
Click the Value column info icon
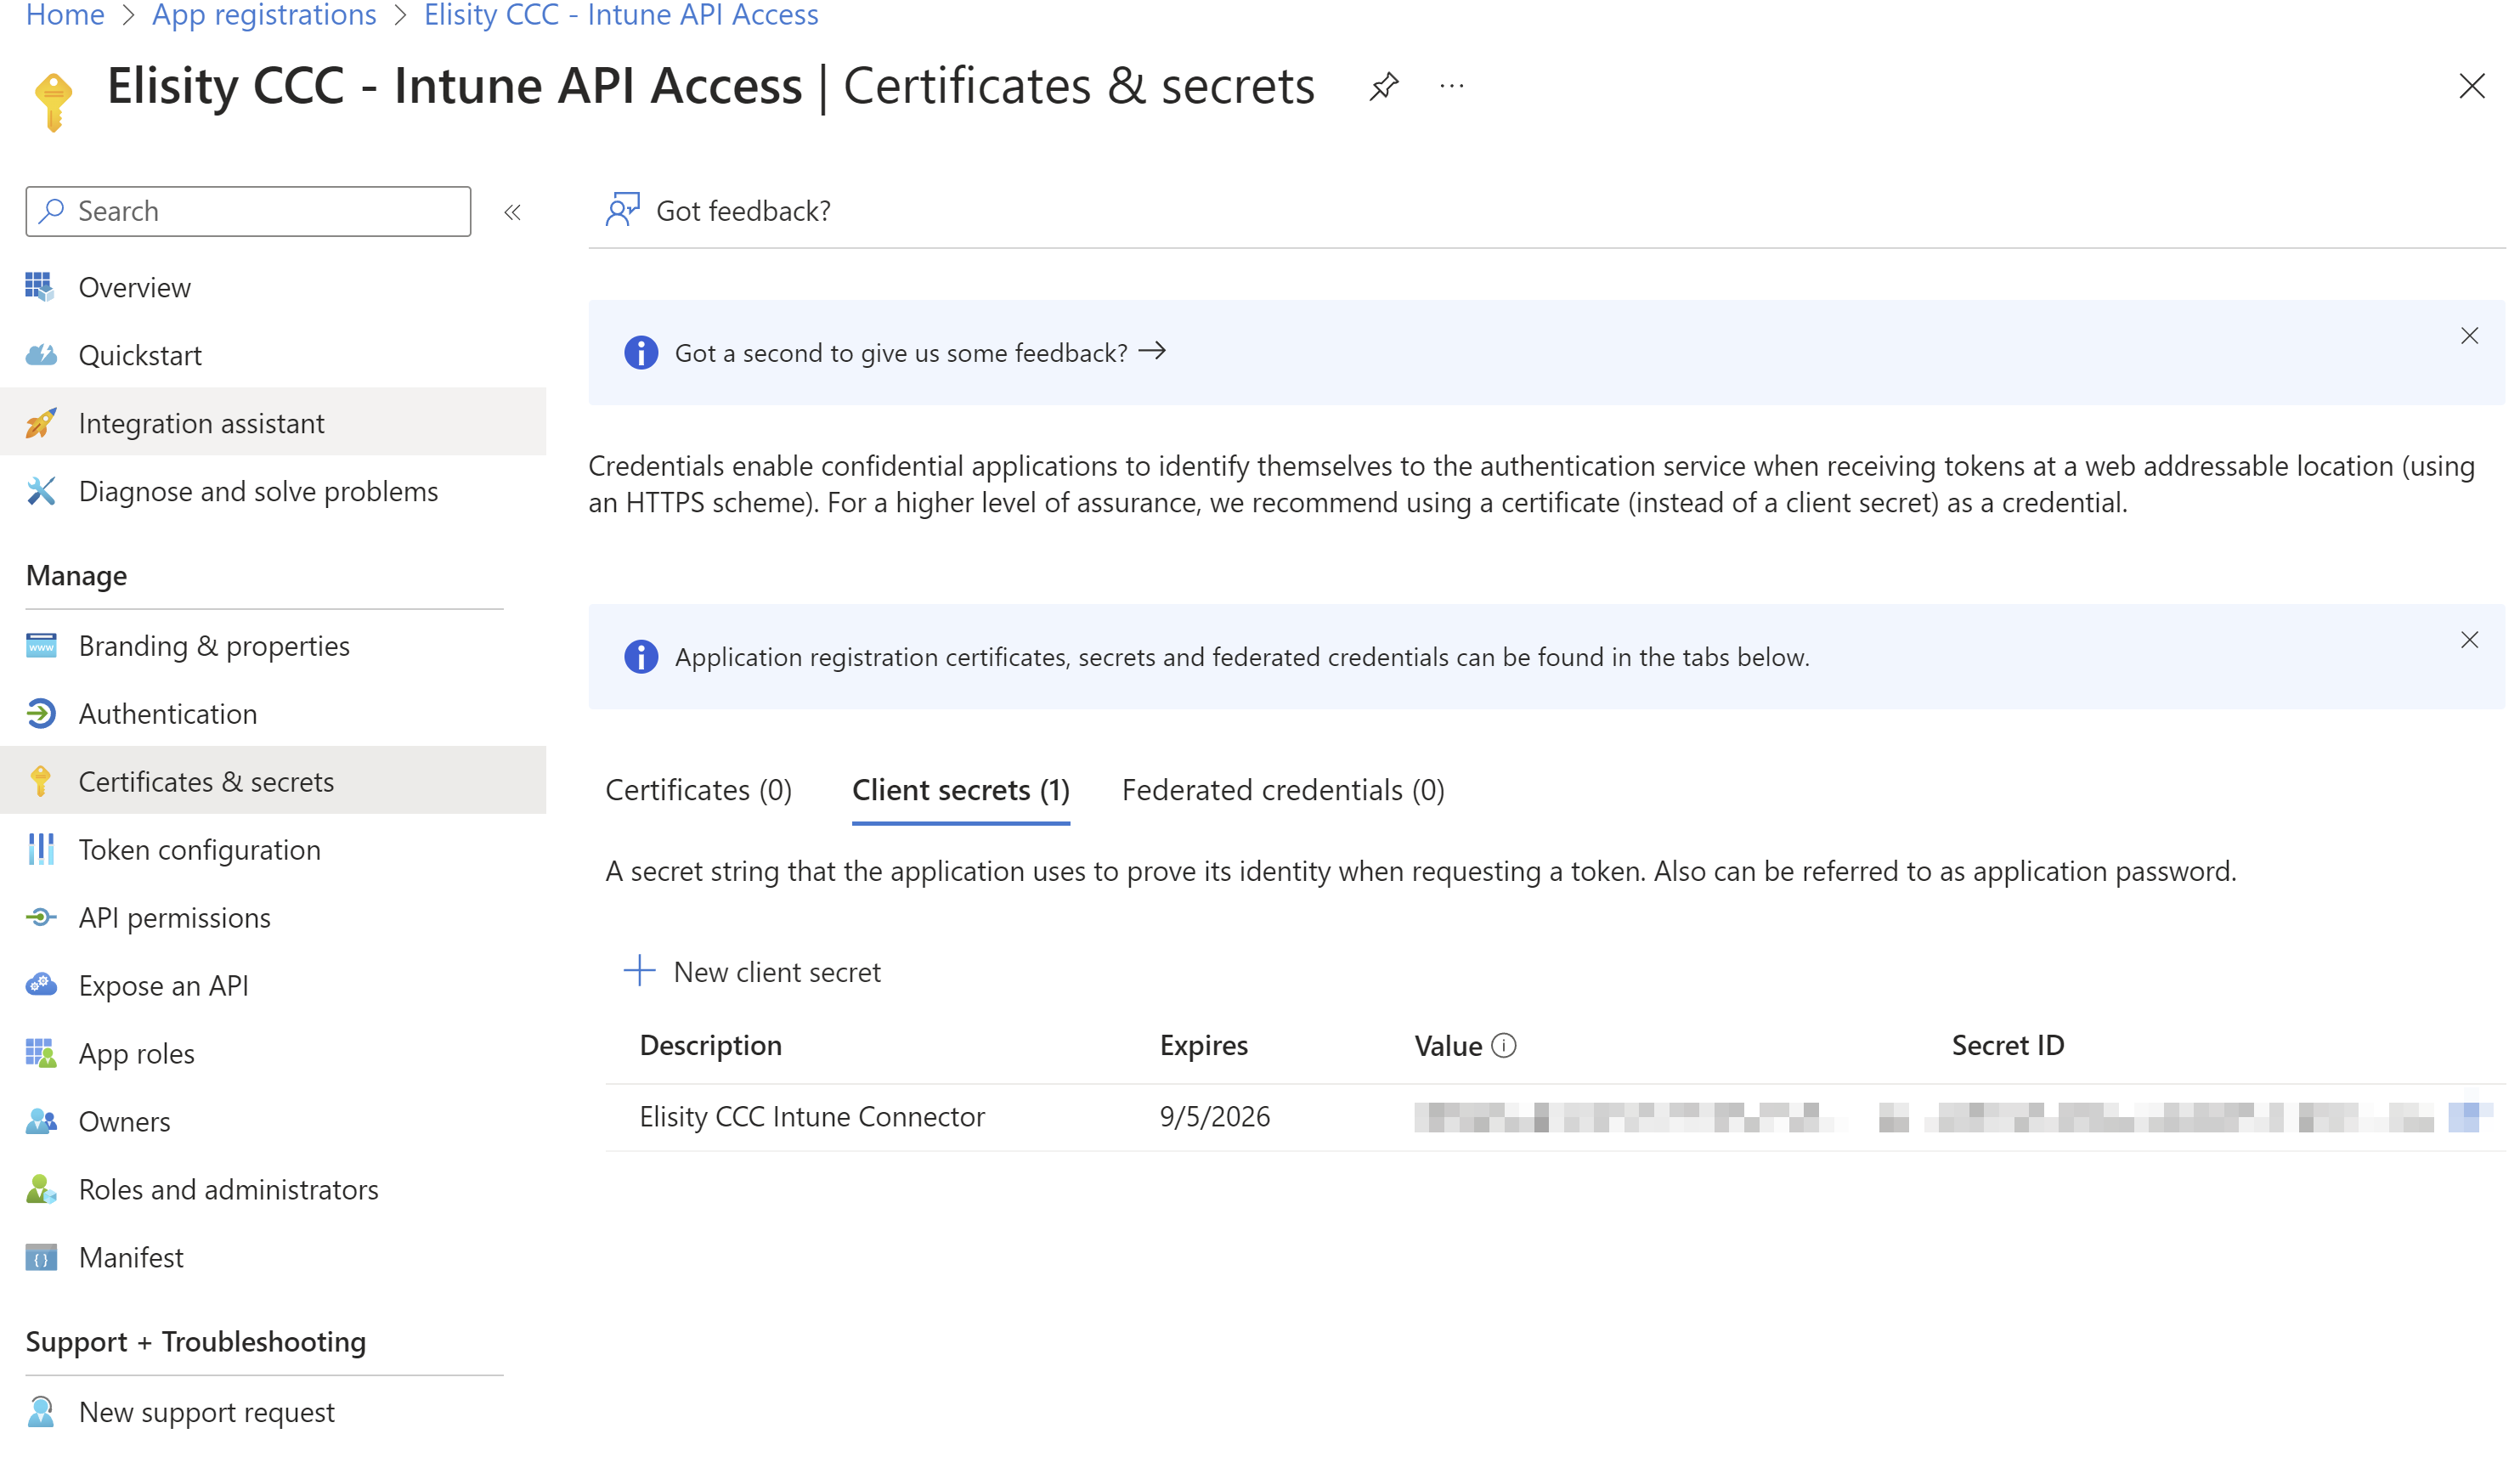(1503, 1045)
